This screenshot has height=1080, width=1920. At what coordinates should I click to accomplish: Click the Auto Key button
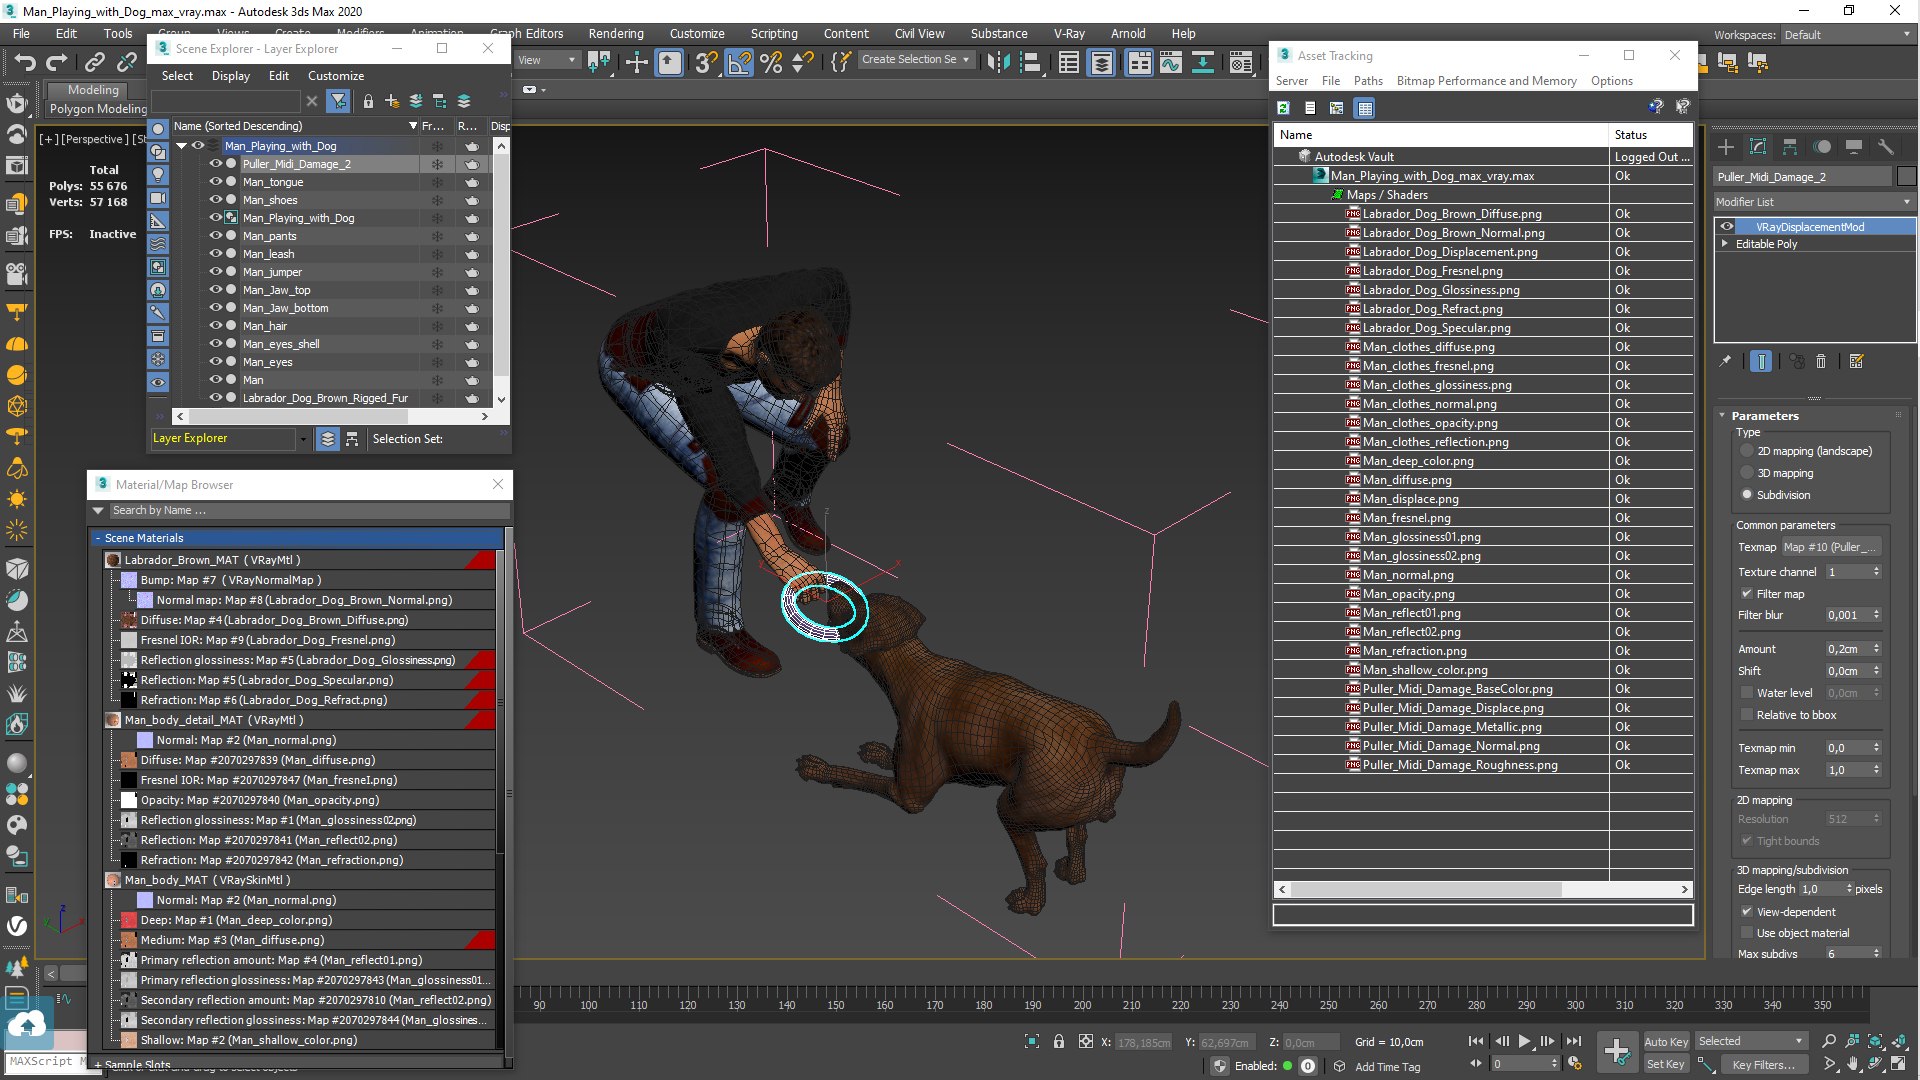pyautogui.click(x=1666, y=1042)
